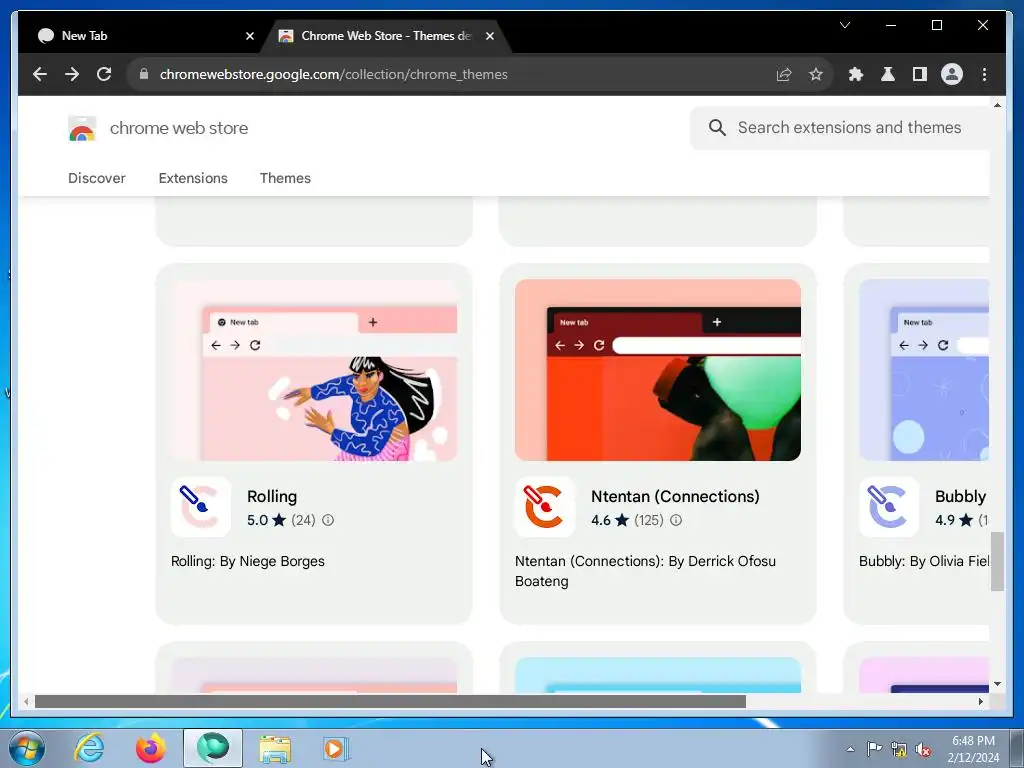This screenshot has height=768, width=1024.
Task: Show hidden system tray icons
Action: (x=850, y=750)
